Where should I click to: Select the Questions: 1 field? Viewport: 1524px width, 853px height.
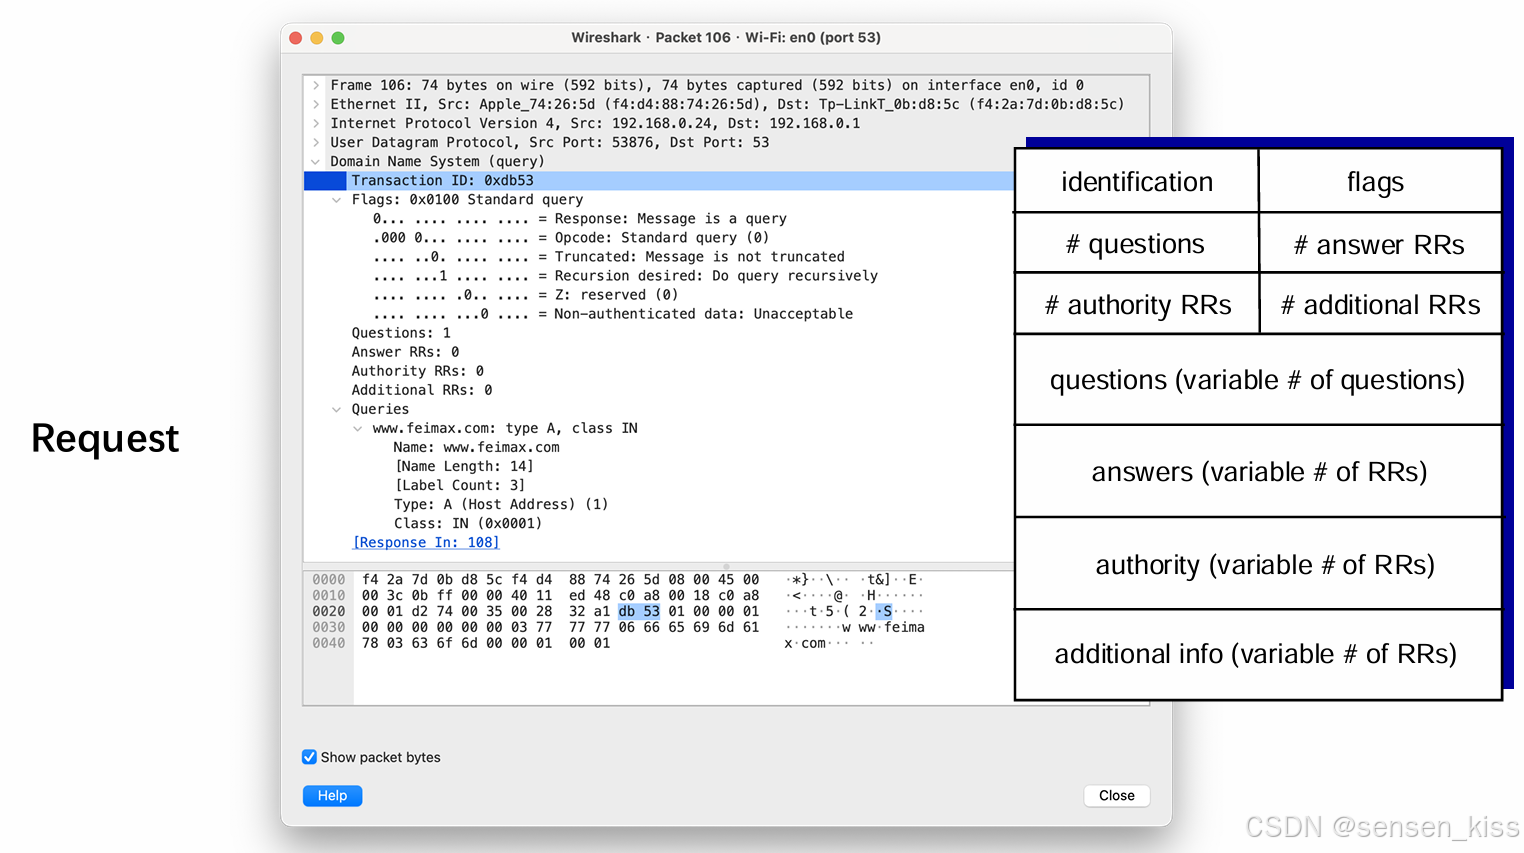400,333
